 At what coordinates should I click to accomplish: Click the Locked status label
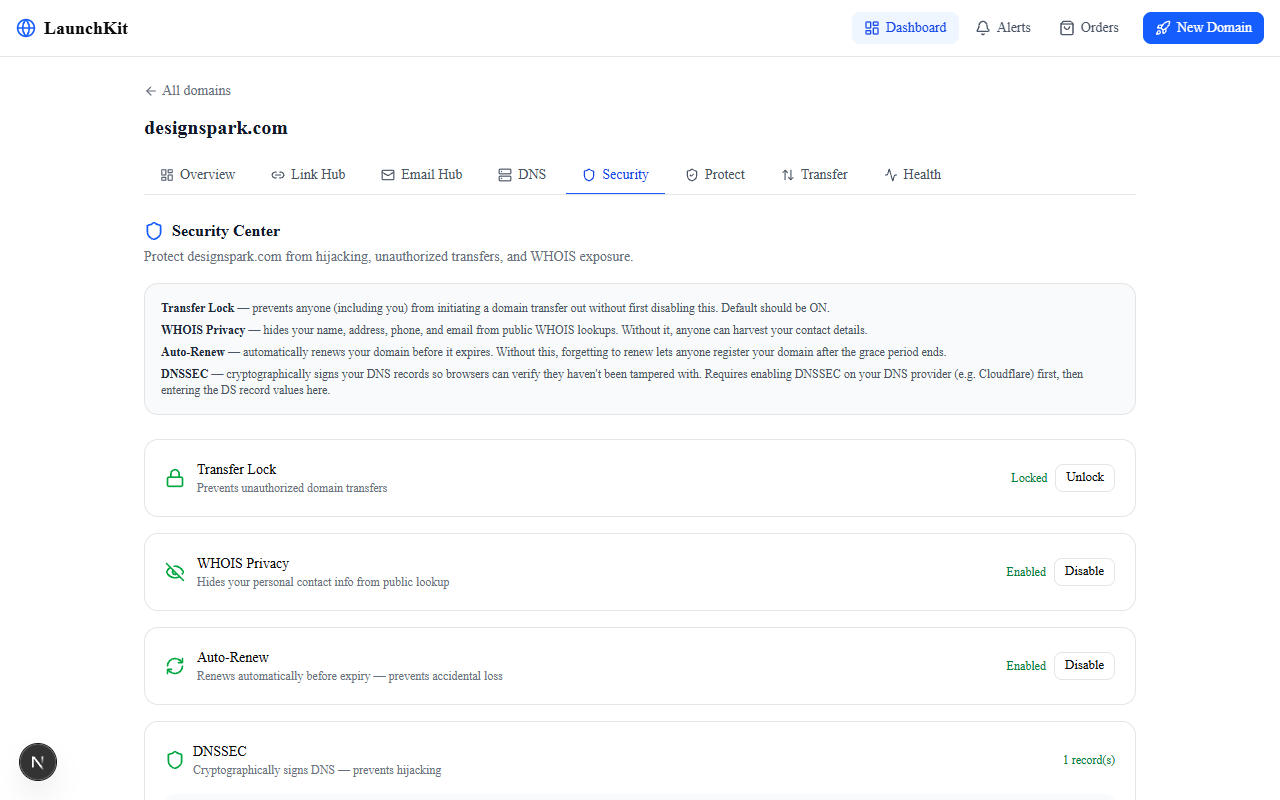[1029, 478]
